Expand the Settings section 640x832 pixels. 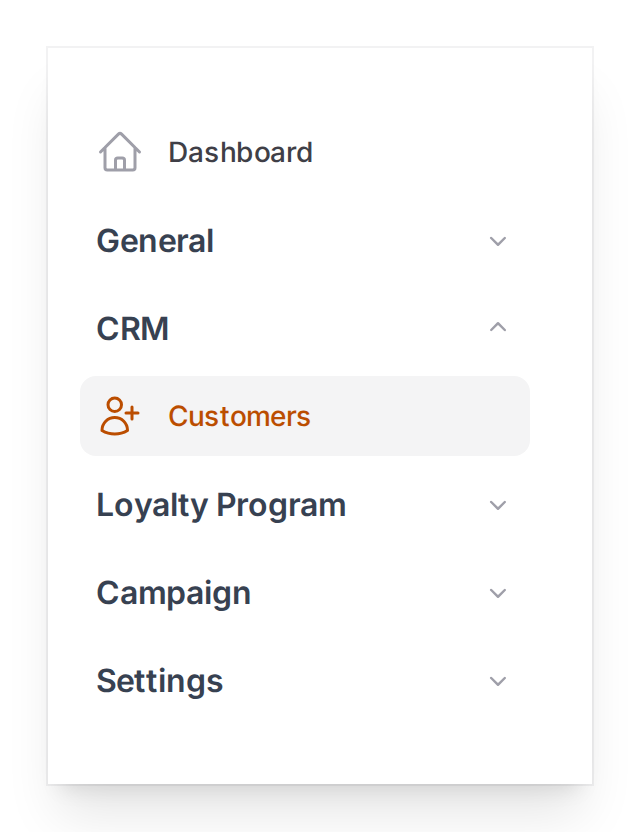pyautogui.click(x=497, y=681)
